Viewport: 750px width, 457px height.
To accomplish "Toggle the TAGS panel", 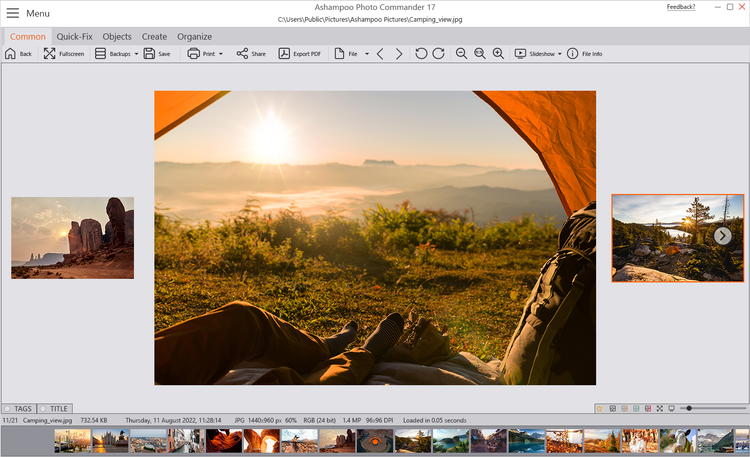I will pyautogui.click(x=18, y=409).
